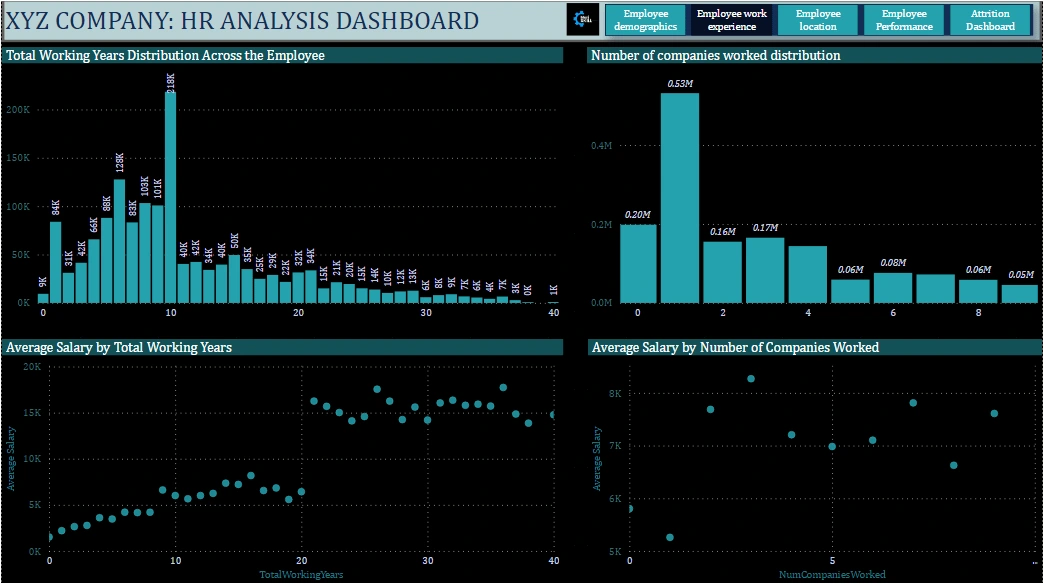Select the 'Average Salary by Number of Companies Worked' title
Screen dimensions: 1044x584
[x=736, y=347]
